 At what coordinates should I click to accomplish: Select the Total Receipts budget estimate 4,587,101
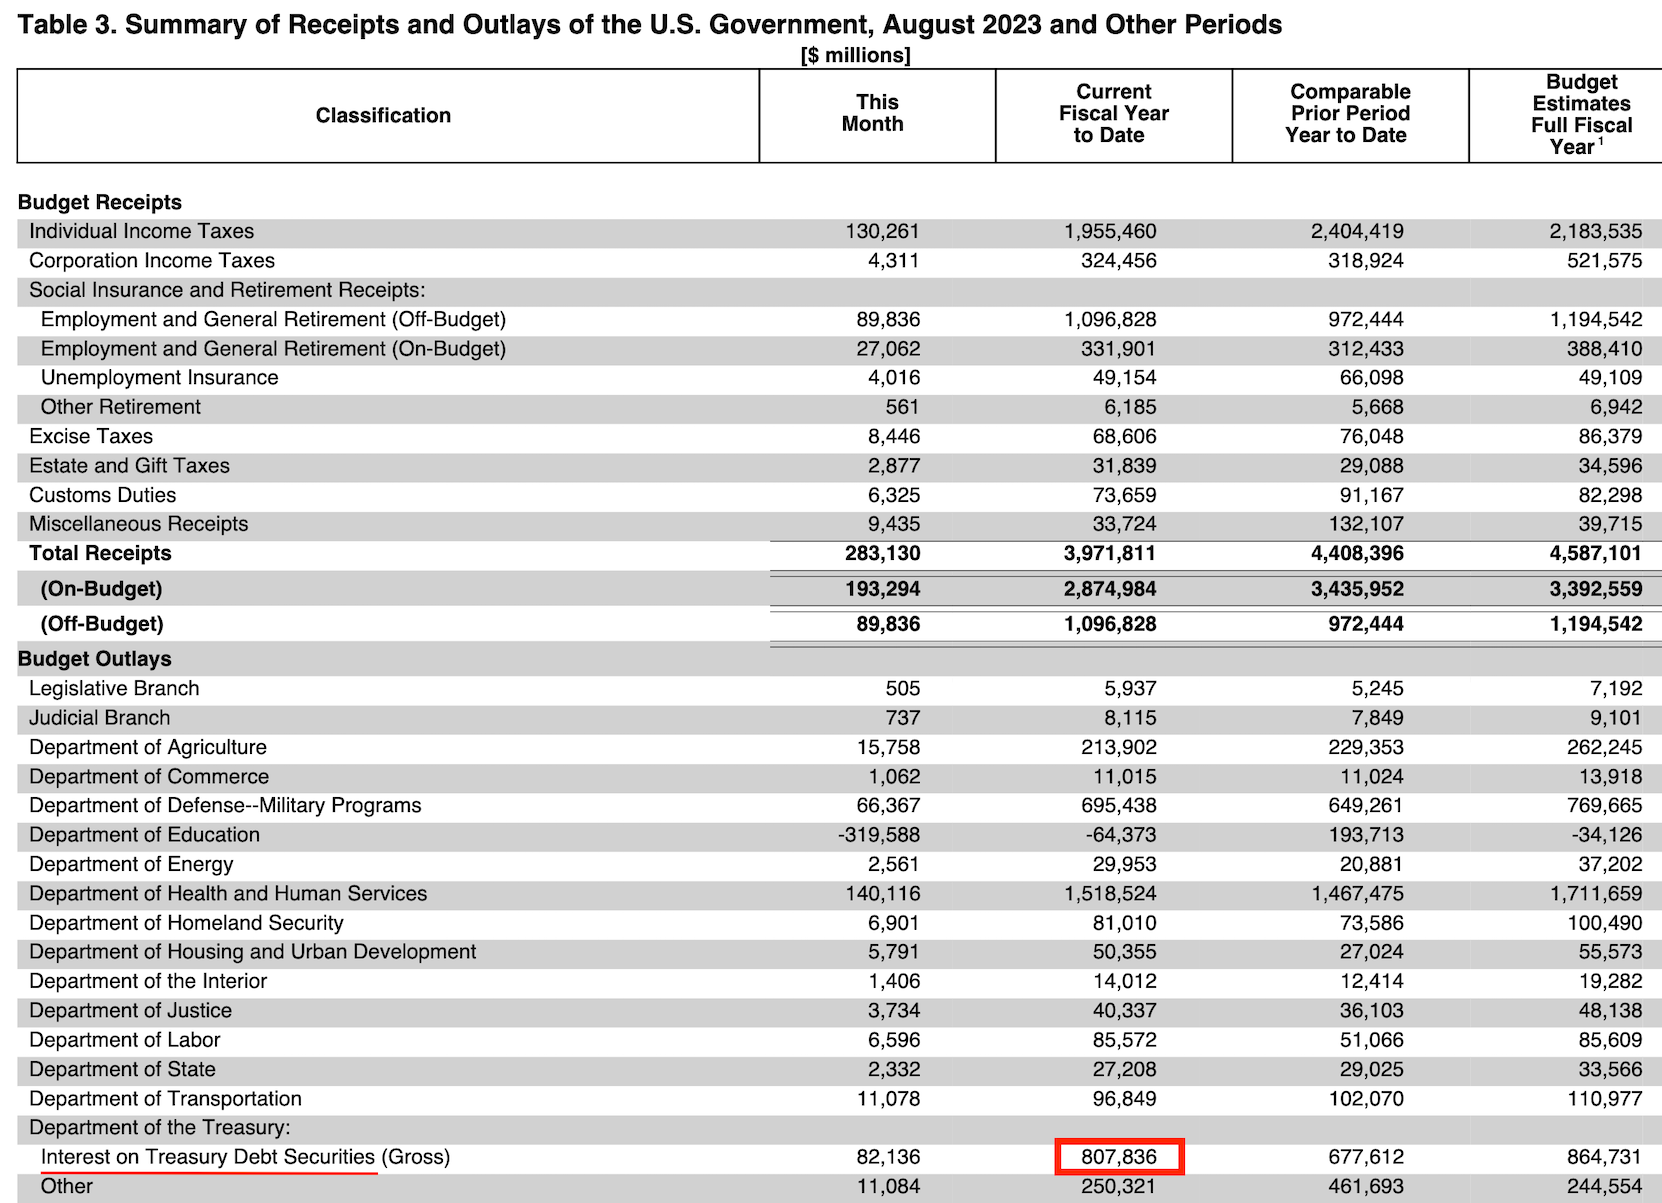(1596, 553)
